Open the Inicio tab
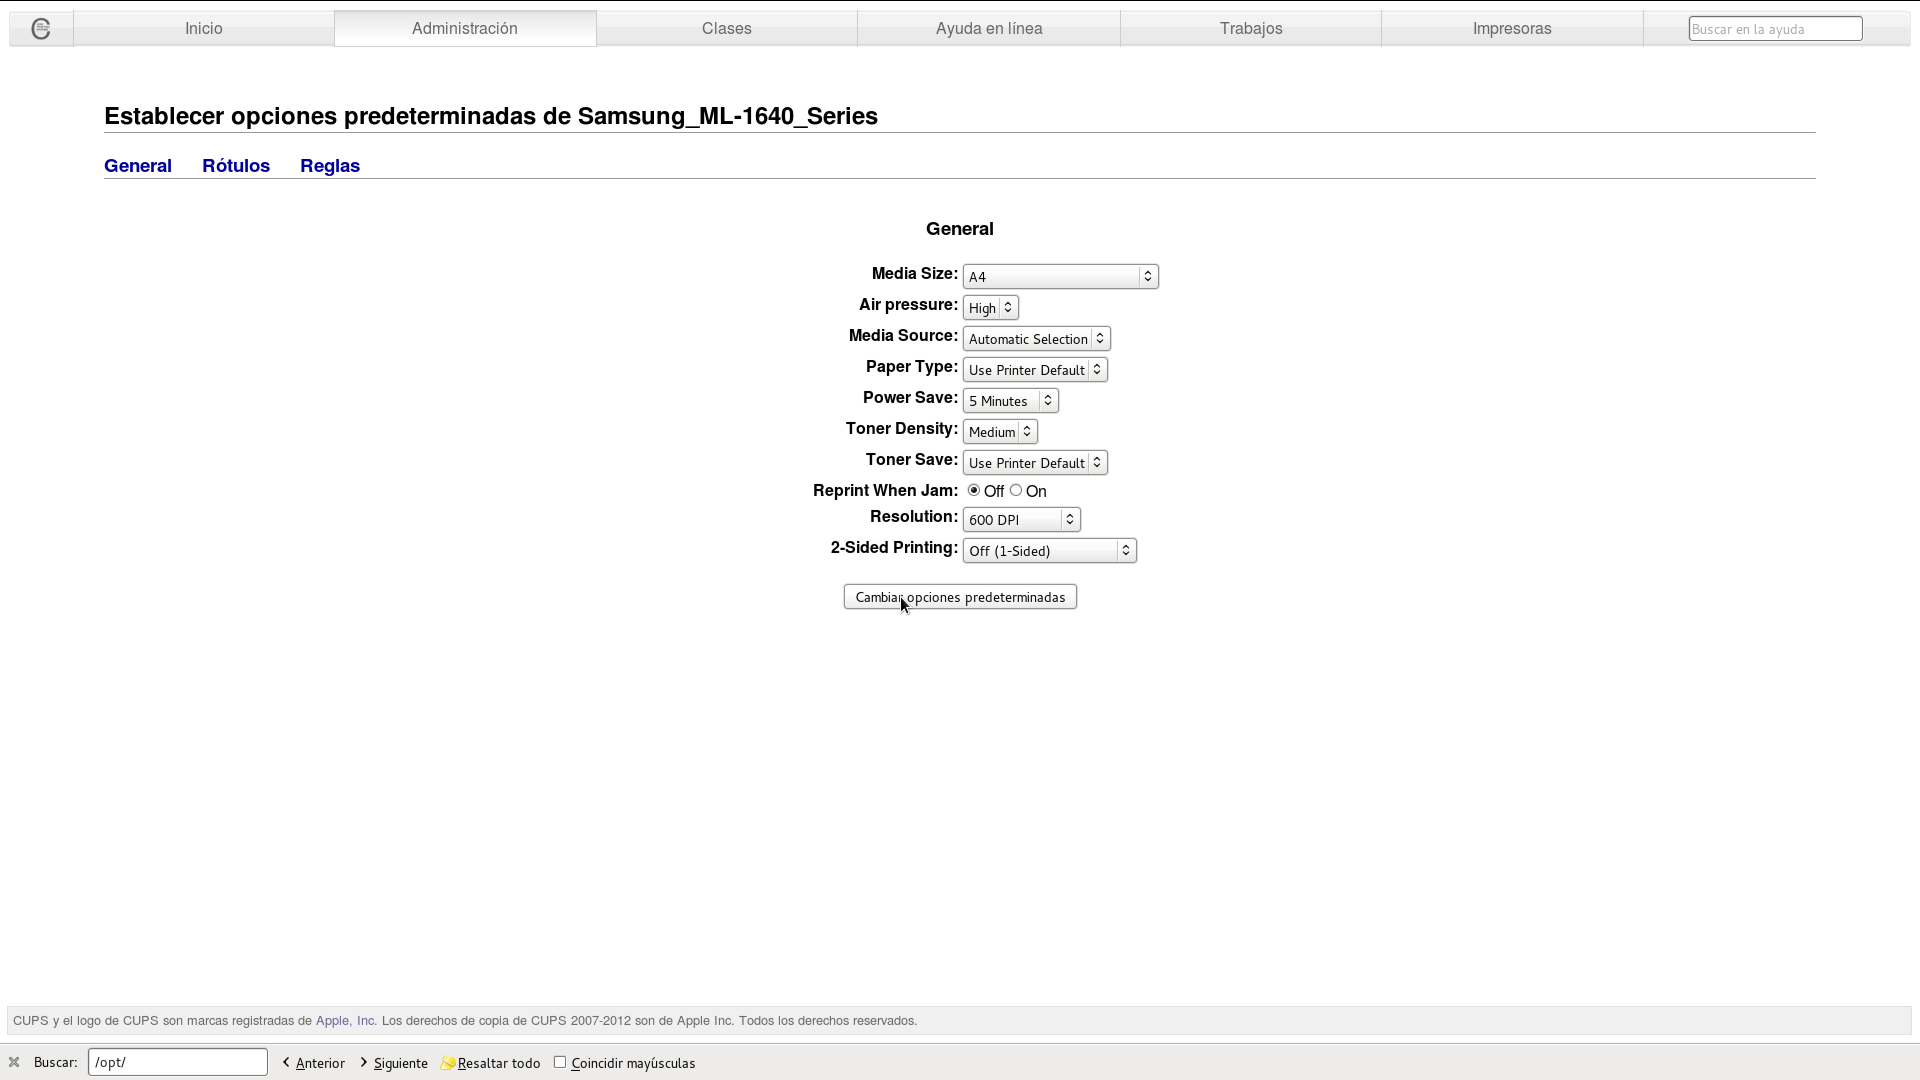1920x1080 pixels. coord(204,28)
